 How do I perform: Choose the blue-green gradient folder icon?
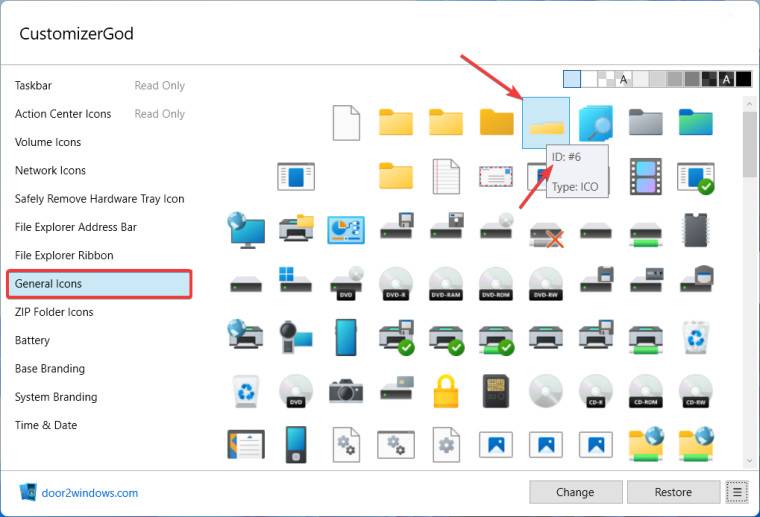click(x=696, y=122)
